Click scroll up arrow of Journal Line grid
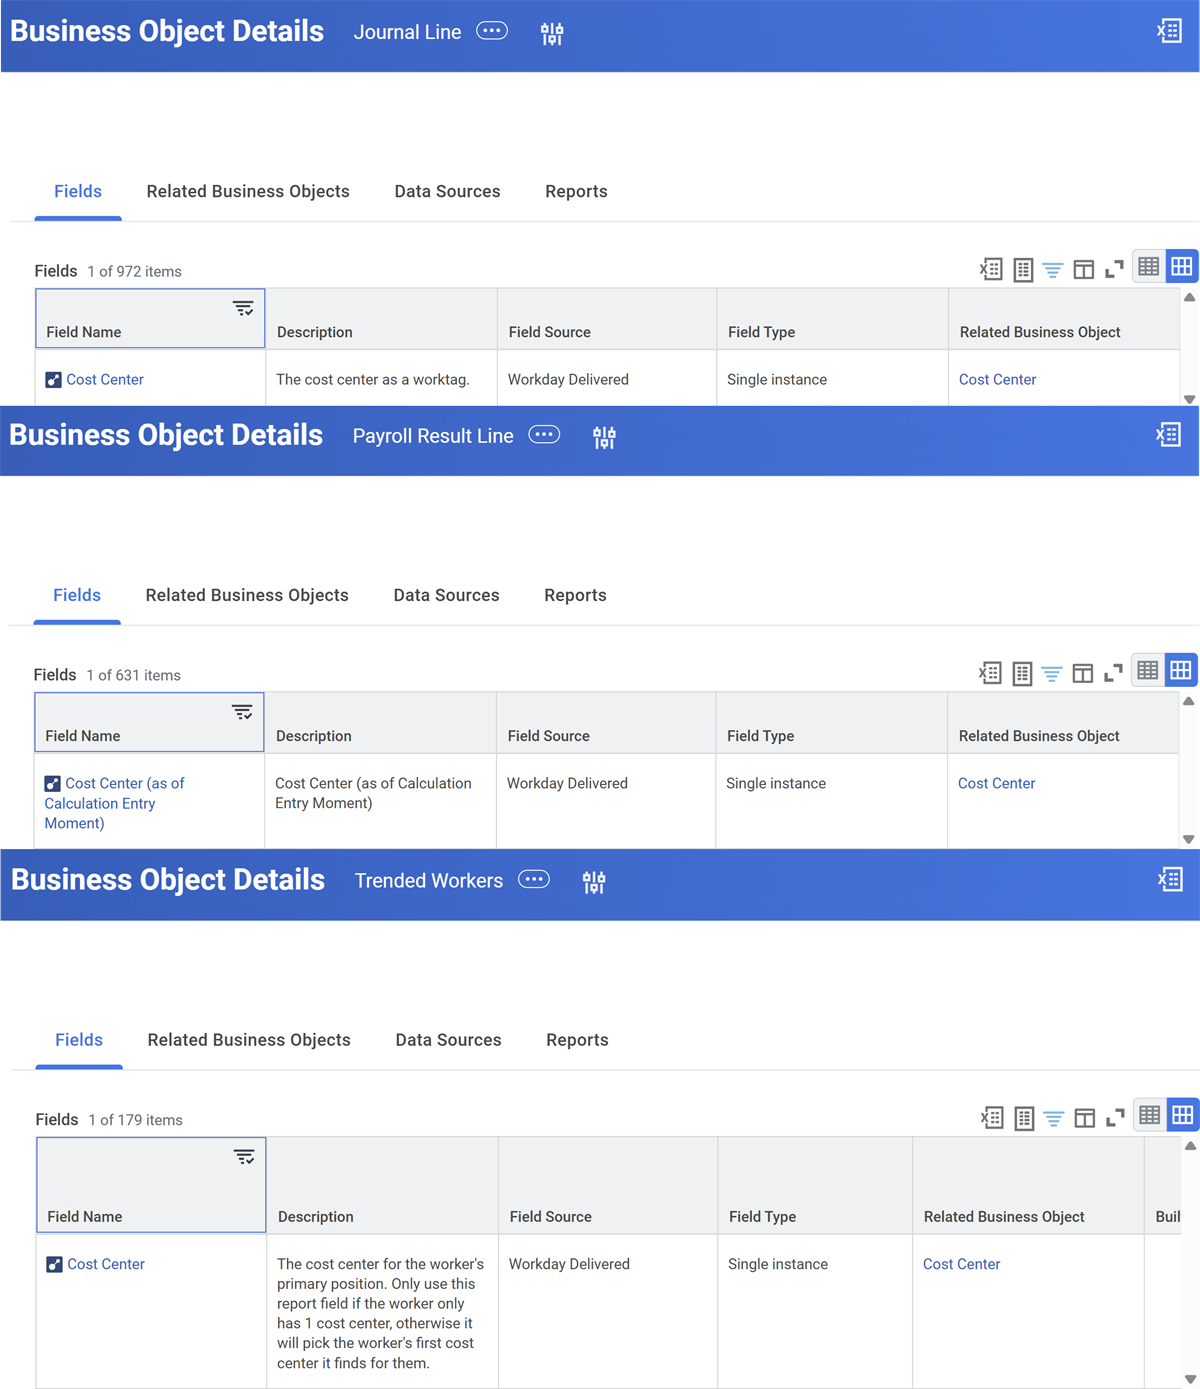The height and width of the screenshot is (1389, 1200). [x=1189, y=297]
